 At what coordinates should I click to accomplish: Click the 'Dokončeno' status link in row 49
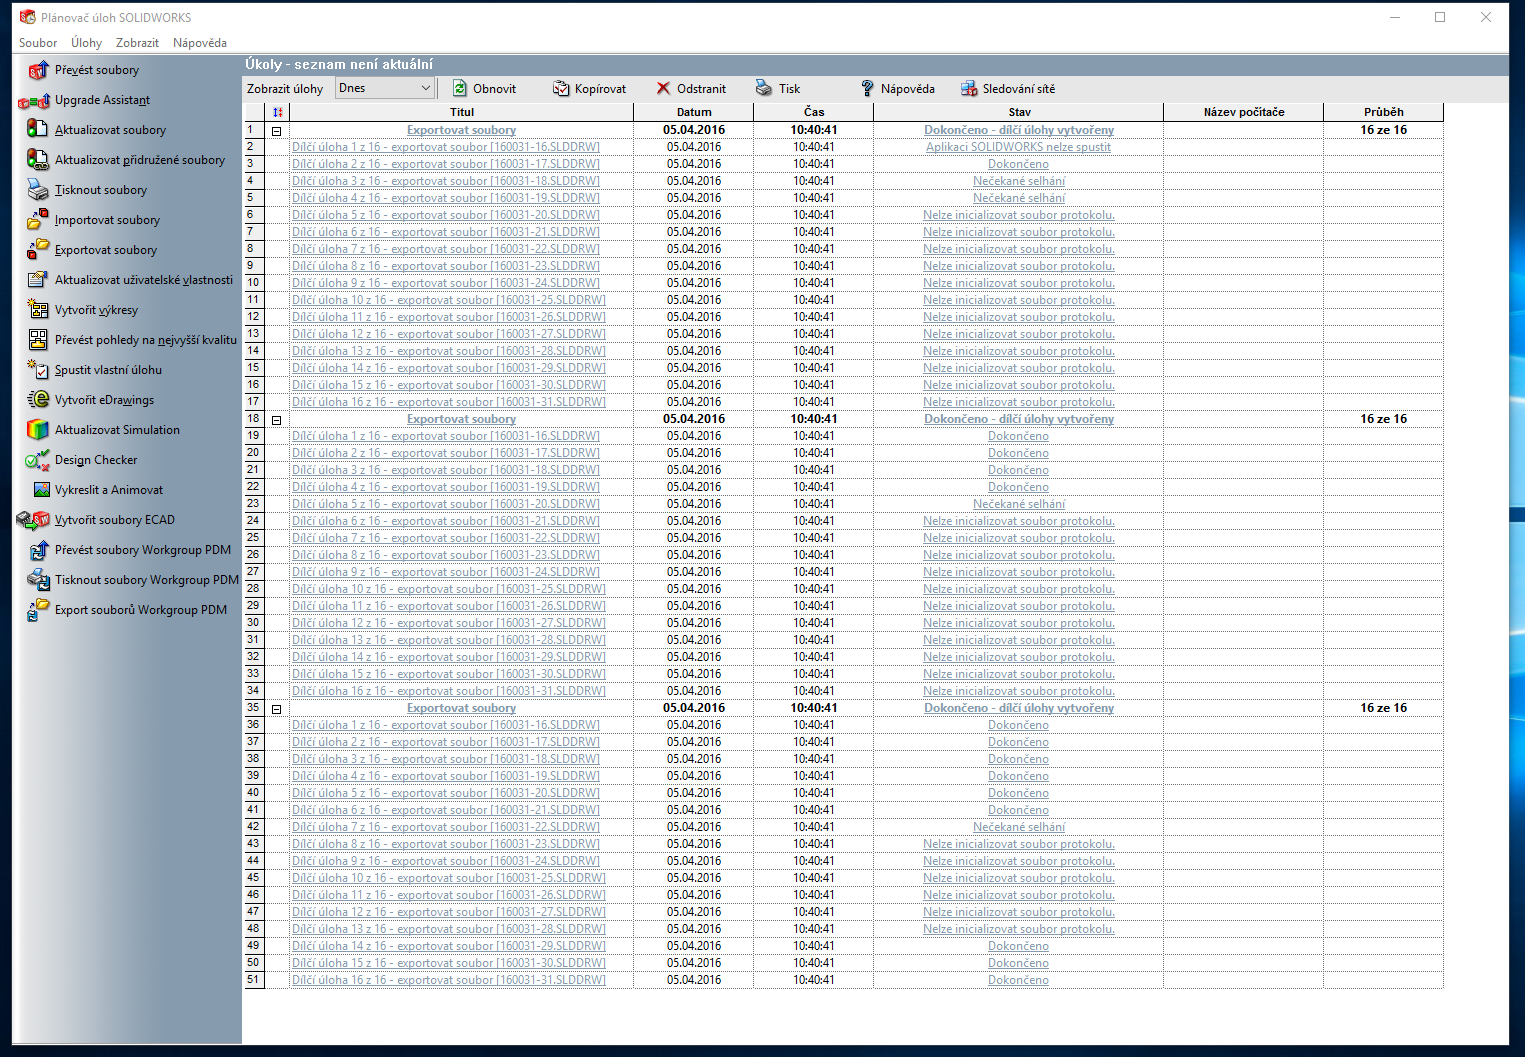[1019, 946]
